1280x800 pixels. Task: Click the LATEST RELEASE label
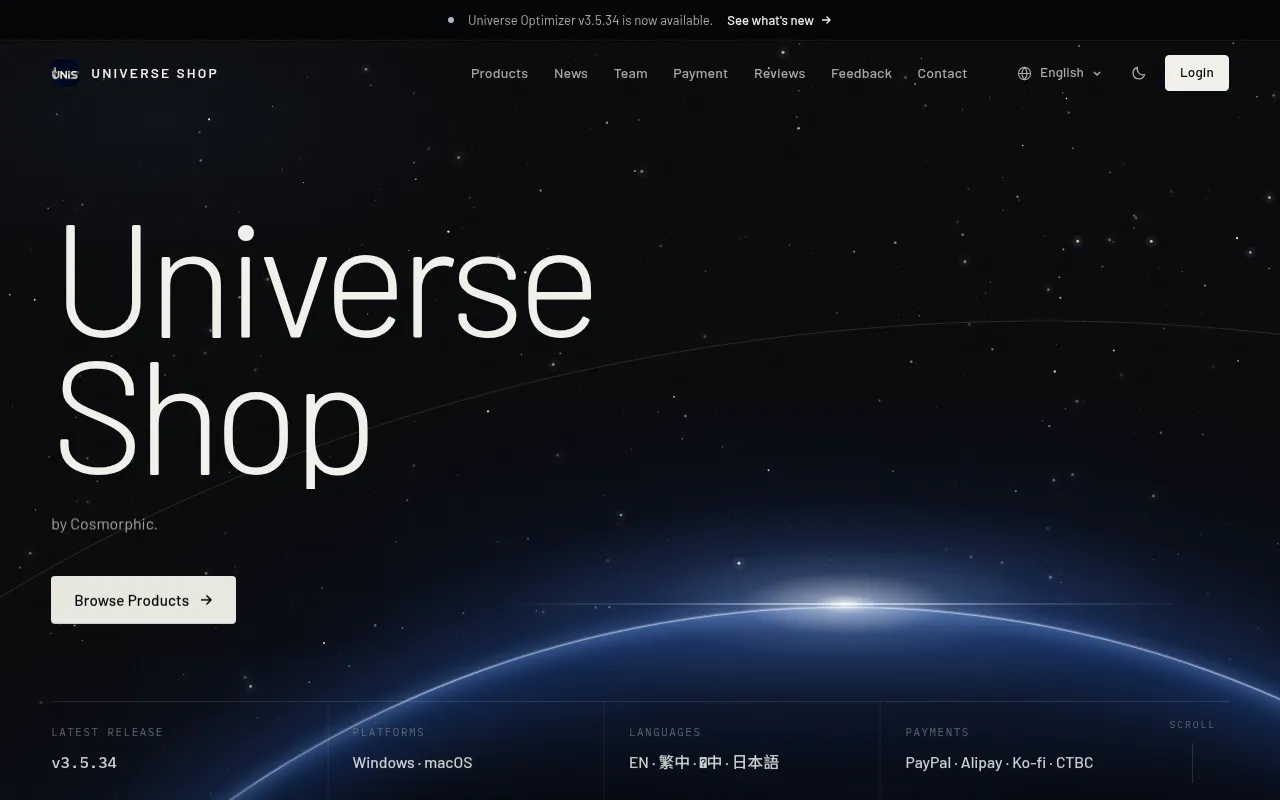tap(107, 732)
